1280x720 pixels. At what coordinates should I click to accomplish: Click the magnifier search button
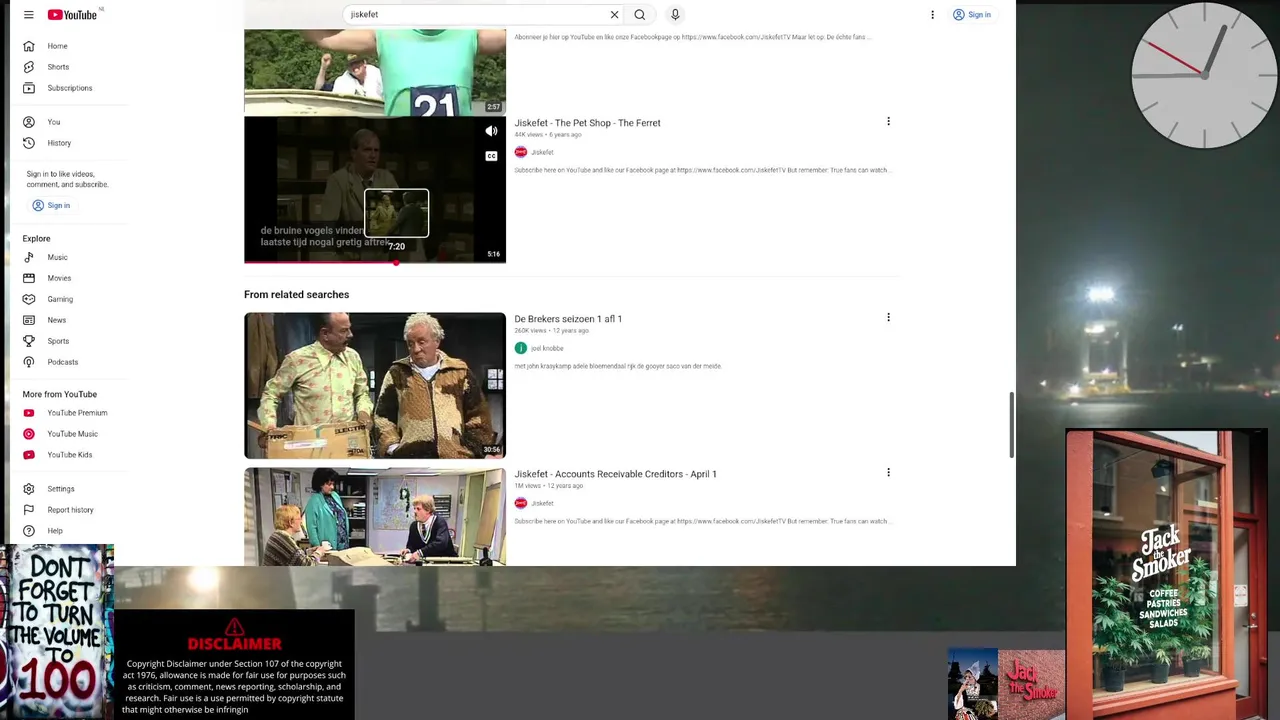[x=640, y=15]
